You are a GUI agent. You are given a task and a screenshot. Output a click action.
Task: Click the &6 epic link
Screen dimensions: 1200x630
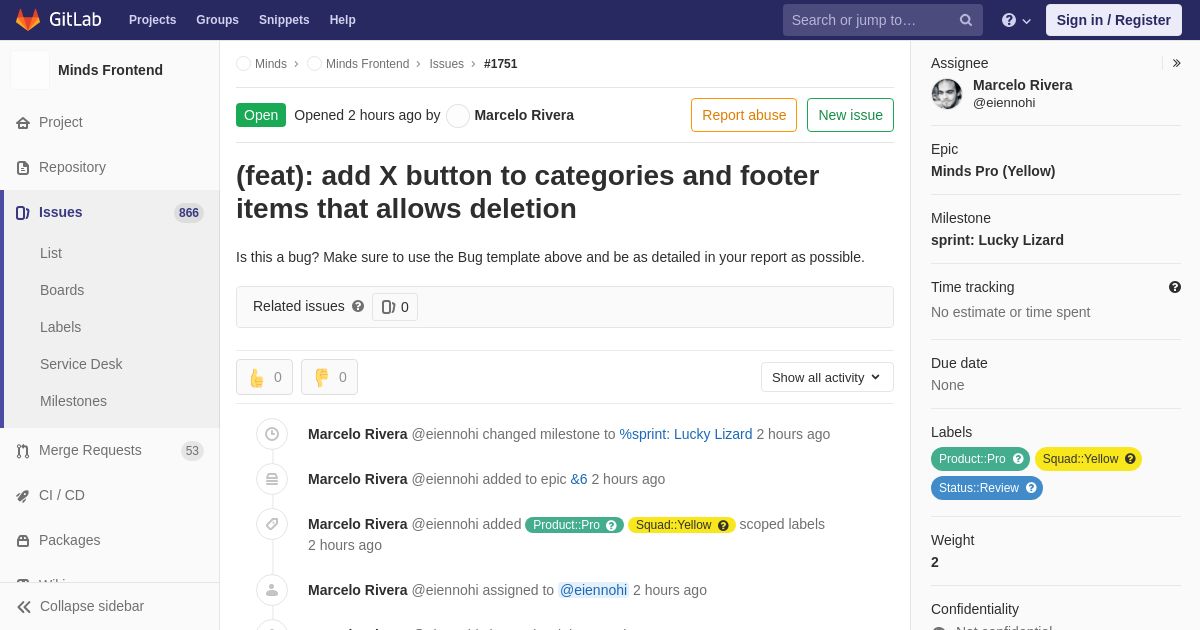pyautogui.click(x=579, y=479)
